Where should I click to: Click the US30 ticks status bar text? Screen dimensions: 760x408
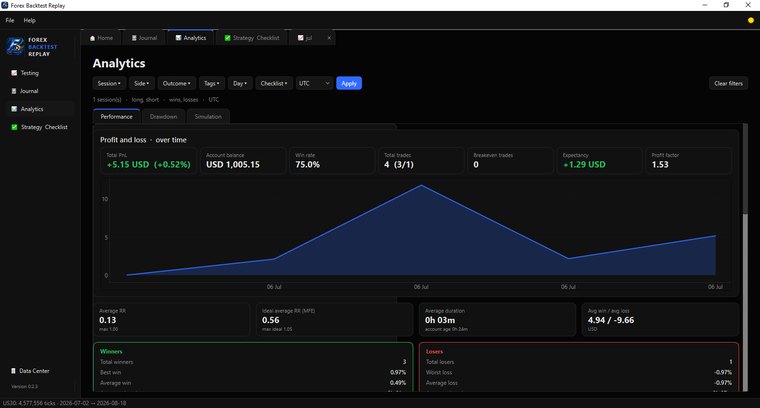[64, 403]
